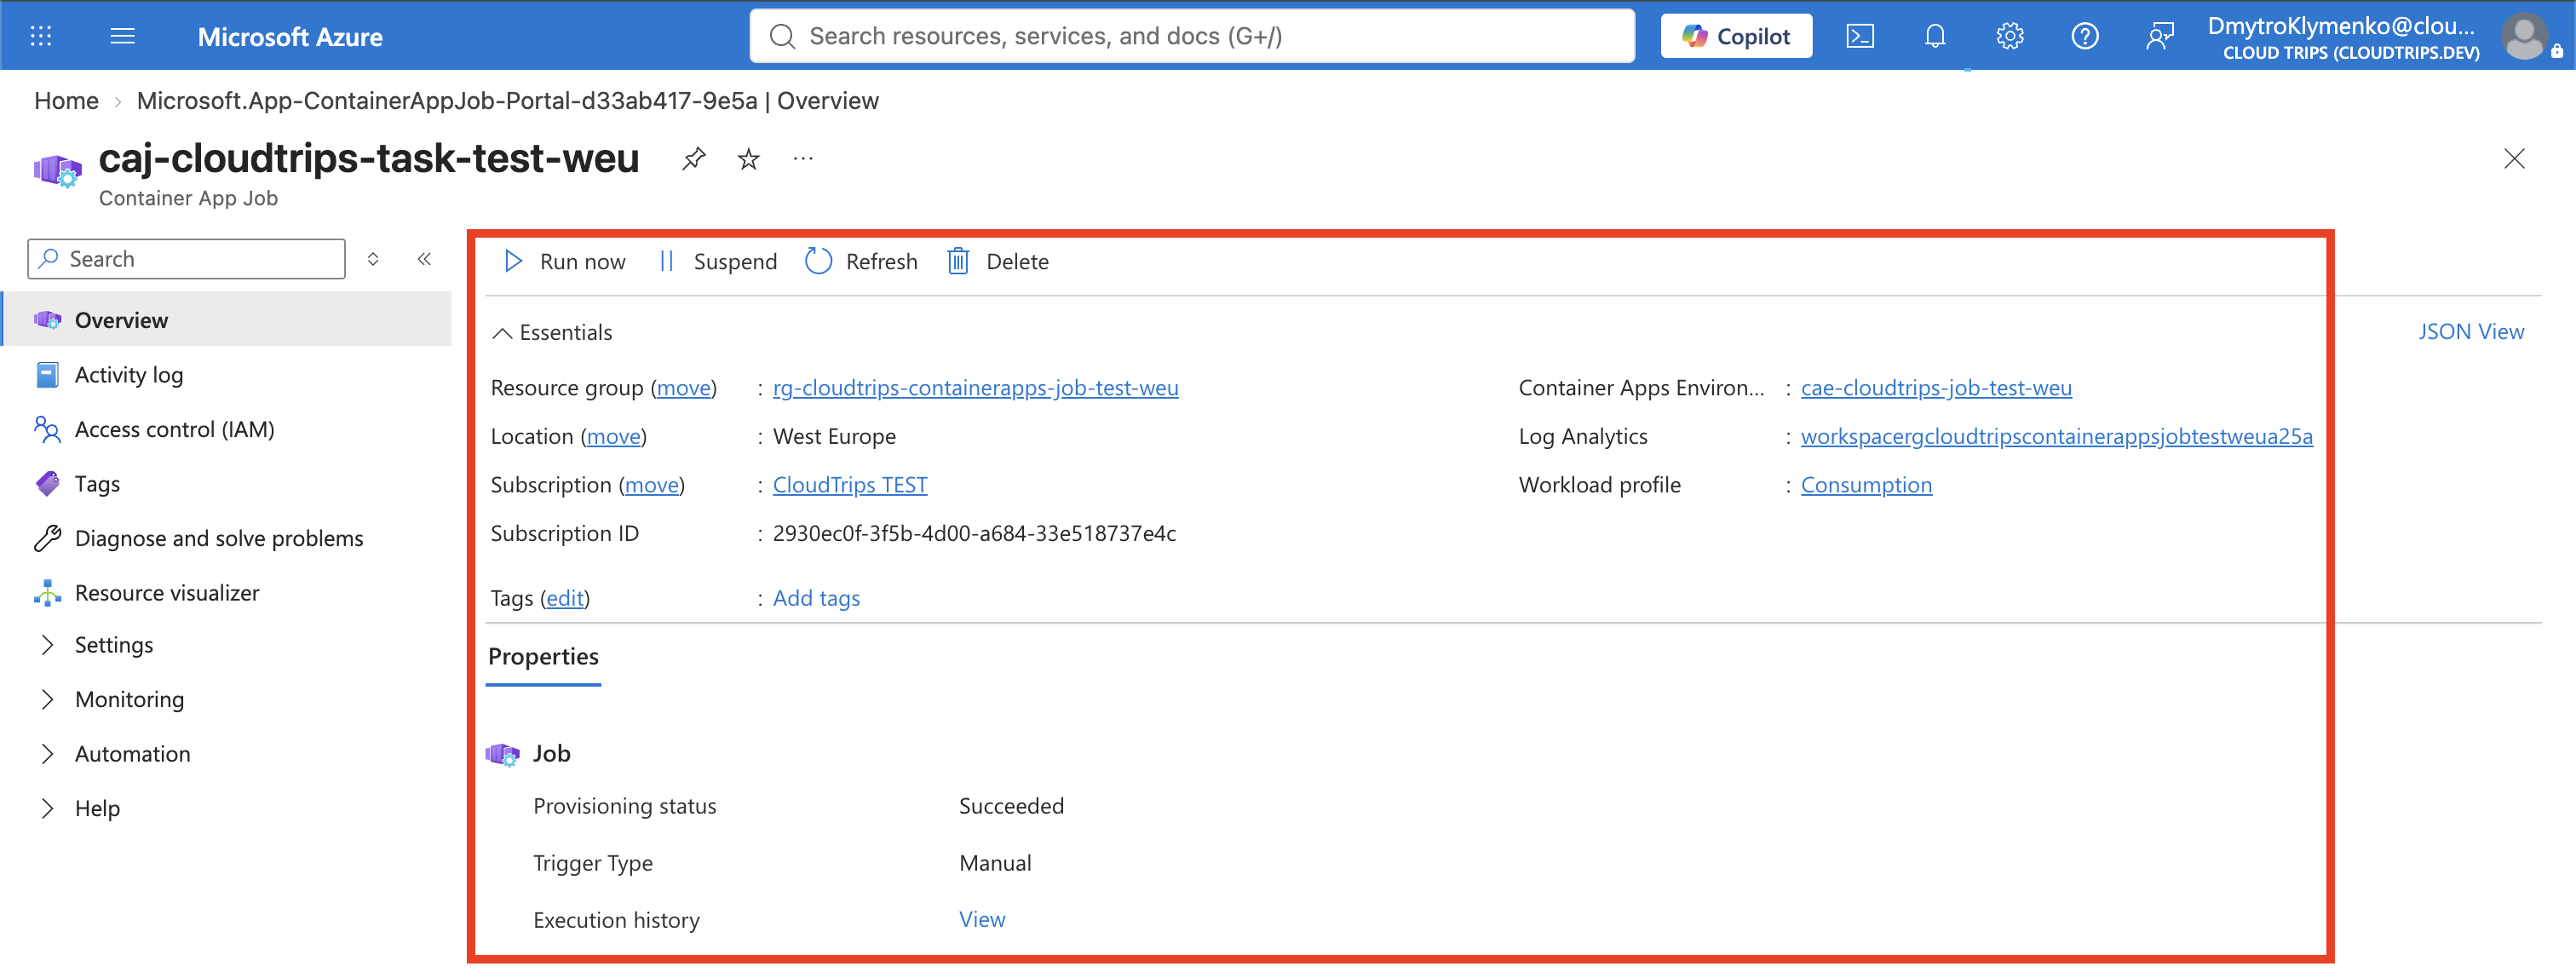
Task: Click Add tags link
Action: [x=816, y=598]
